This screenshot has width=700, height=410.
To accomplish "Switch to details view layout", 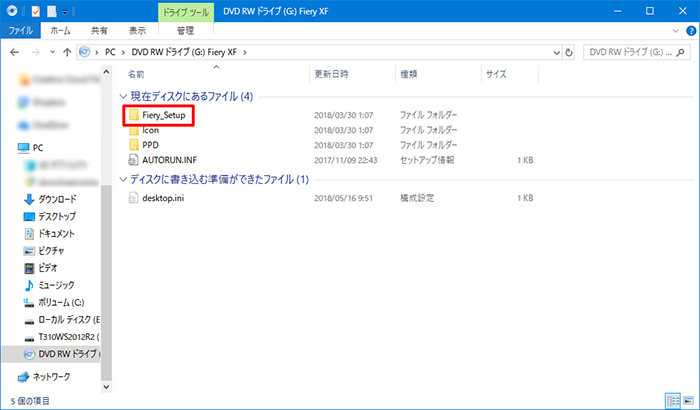I will (673, 401).
